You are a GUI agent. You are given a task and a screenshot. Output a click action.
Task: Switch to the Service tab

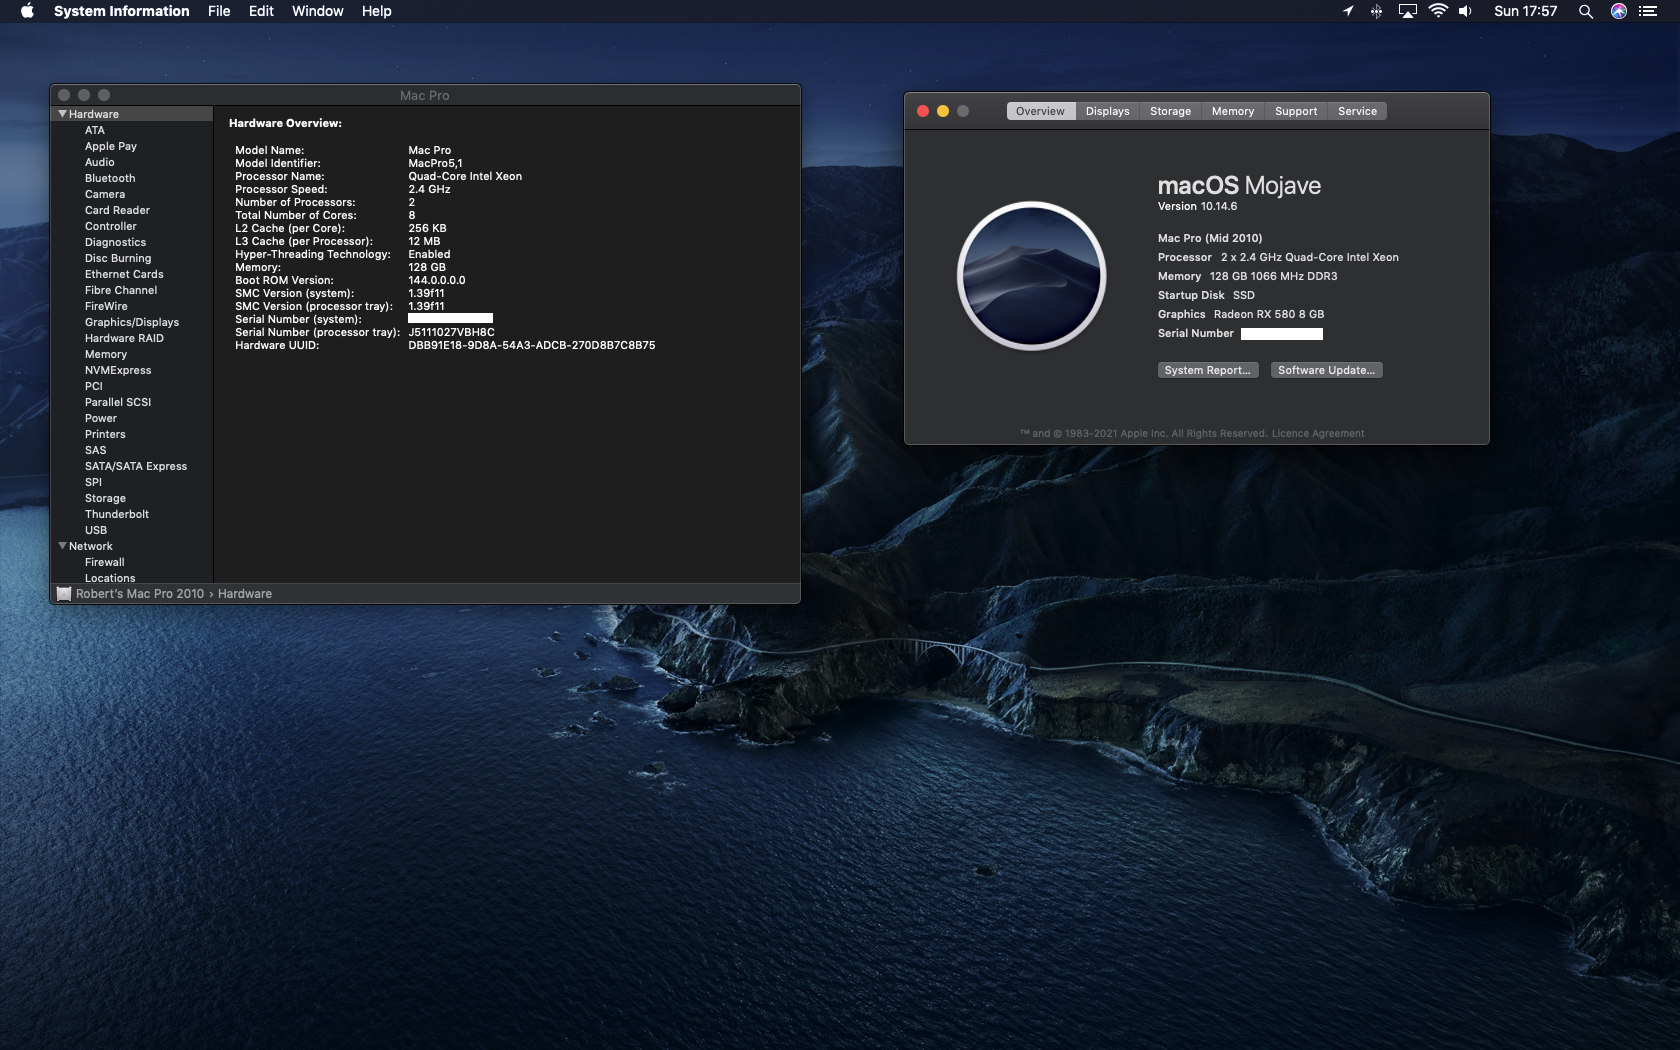tap(1358, 111)
